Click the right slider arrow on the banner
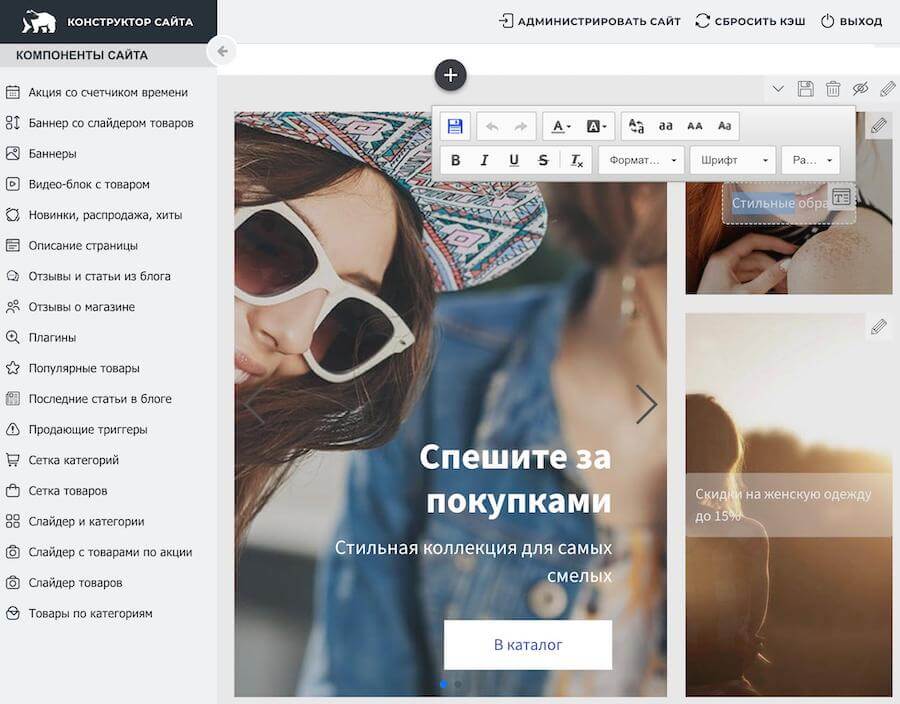 (x=647, y=404)
